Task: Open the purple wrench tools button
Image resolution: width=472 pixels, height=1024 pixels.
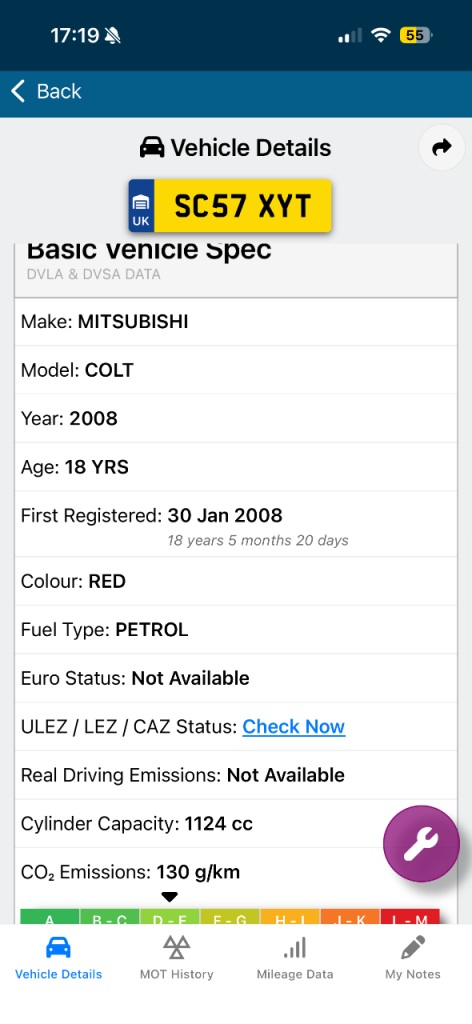Action: tap(421, 843)
